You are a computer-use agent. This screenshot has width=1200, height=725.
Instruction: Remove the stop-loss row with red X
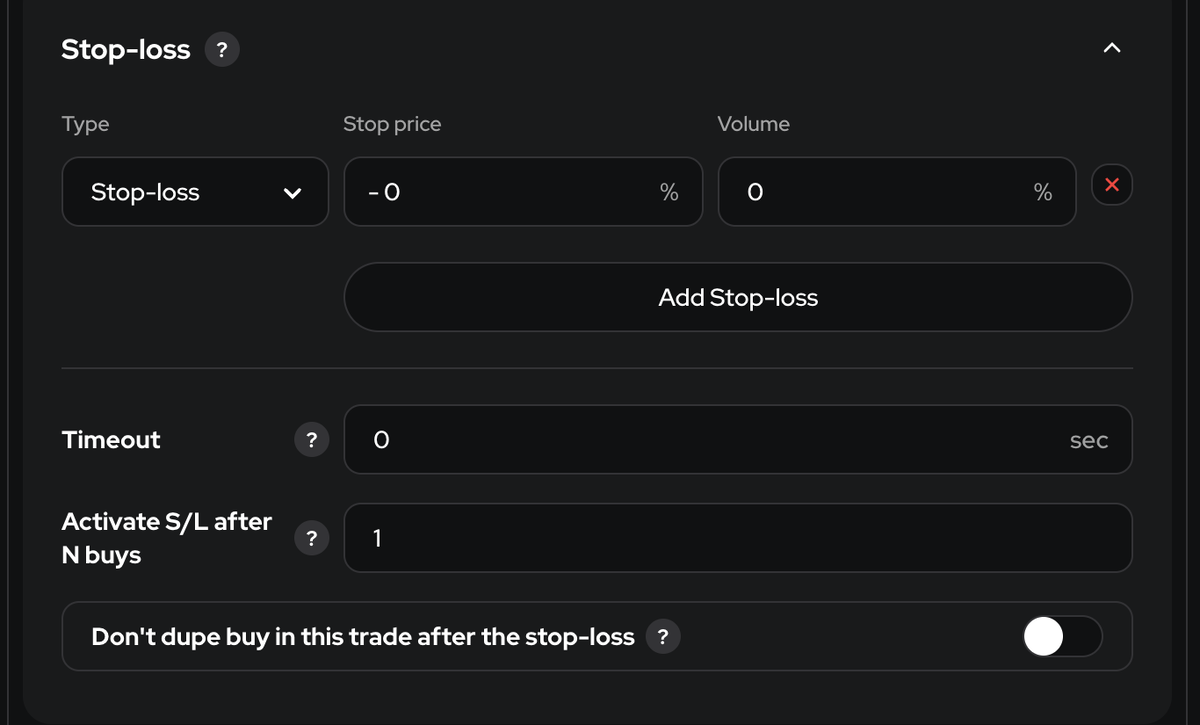1112,185
